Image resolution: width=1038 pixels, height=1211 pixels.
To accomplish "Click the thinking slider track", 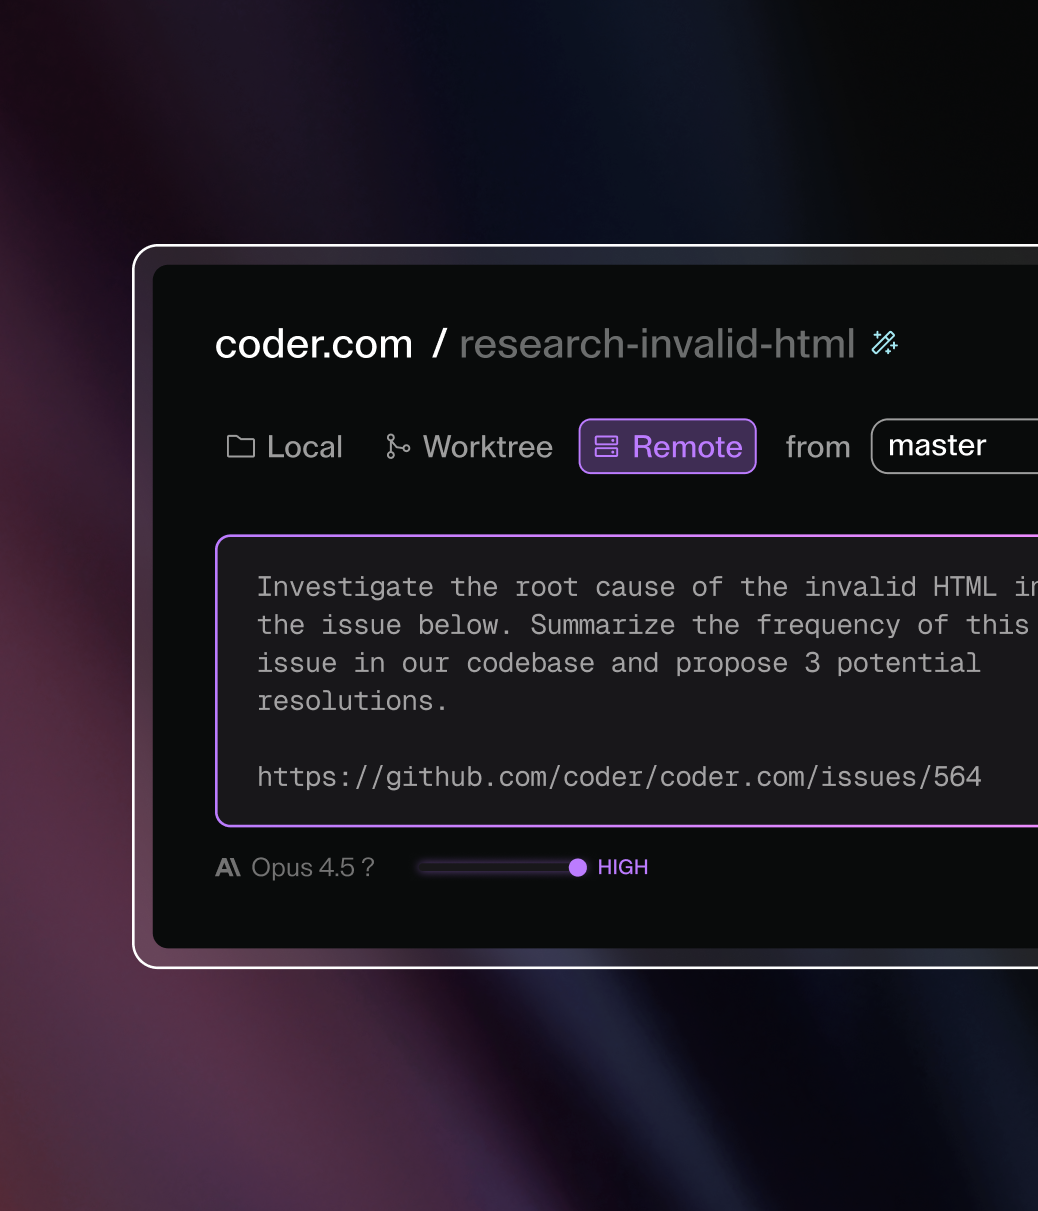I will 495,868.
